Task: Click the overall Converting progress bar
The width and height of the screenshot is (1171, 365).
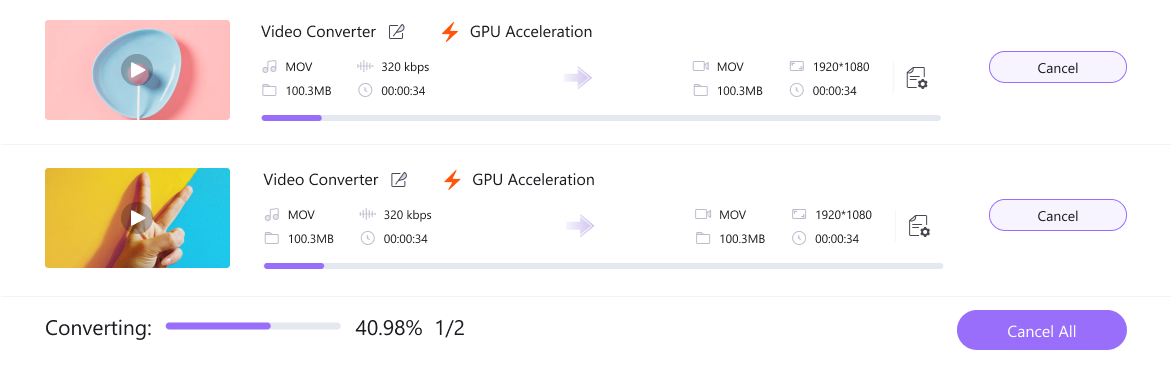Action: tap(253, 326)
